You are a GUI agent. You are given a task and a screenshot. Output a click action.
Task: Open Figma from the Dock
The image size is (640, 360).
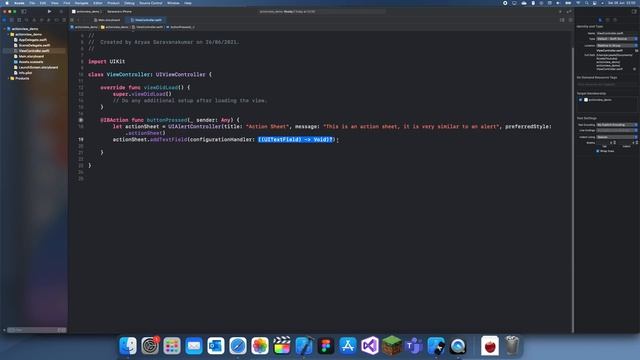(x=326, y=346)
